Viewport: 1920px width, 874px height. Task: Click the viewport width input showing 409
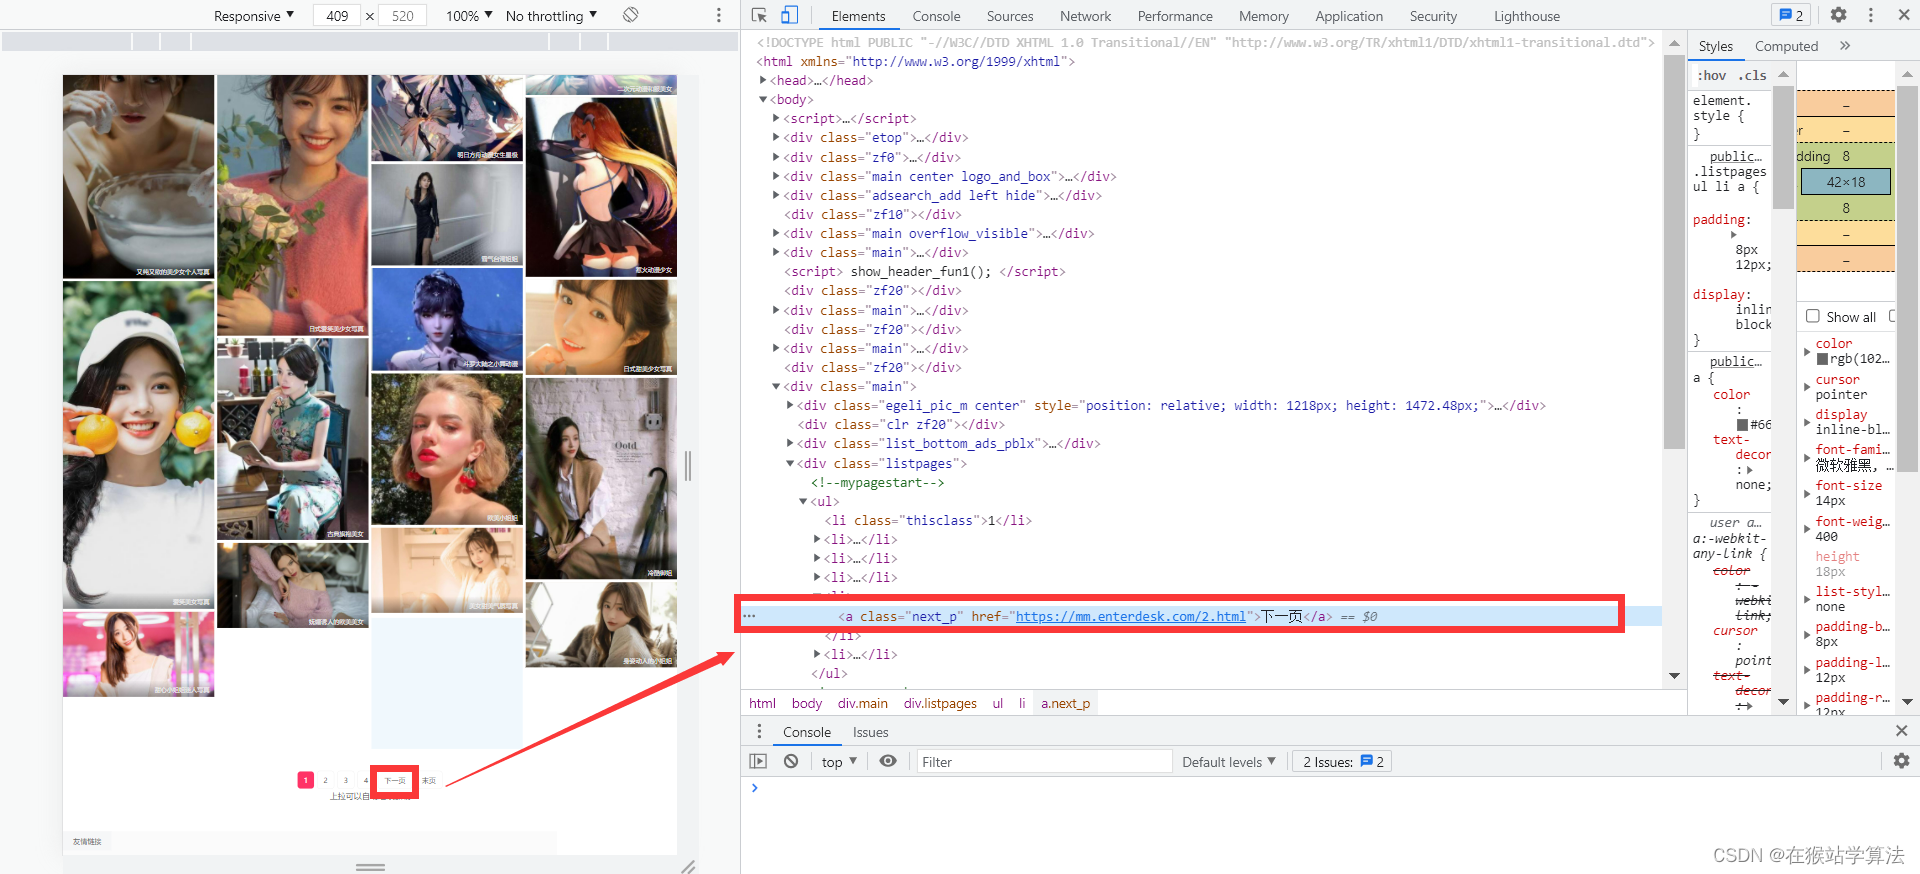tap(337, 16)
